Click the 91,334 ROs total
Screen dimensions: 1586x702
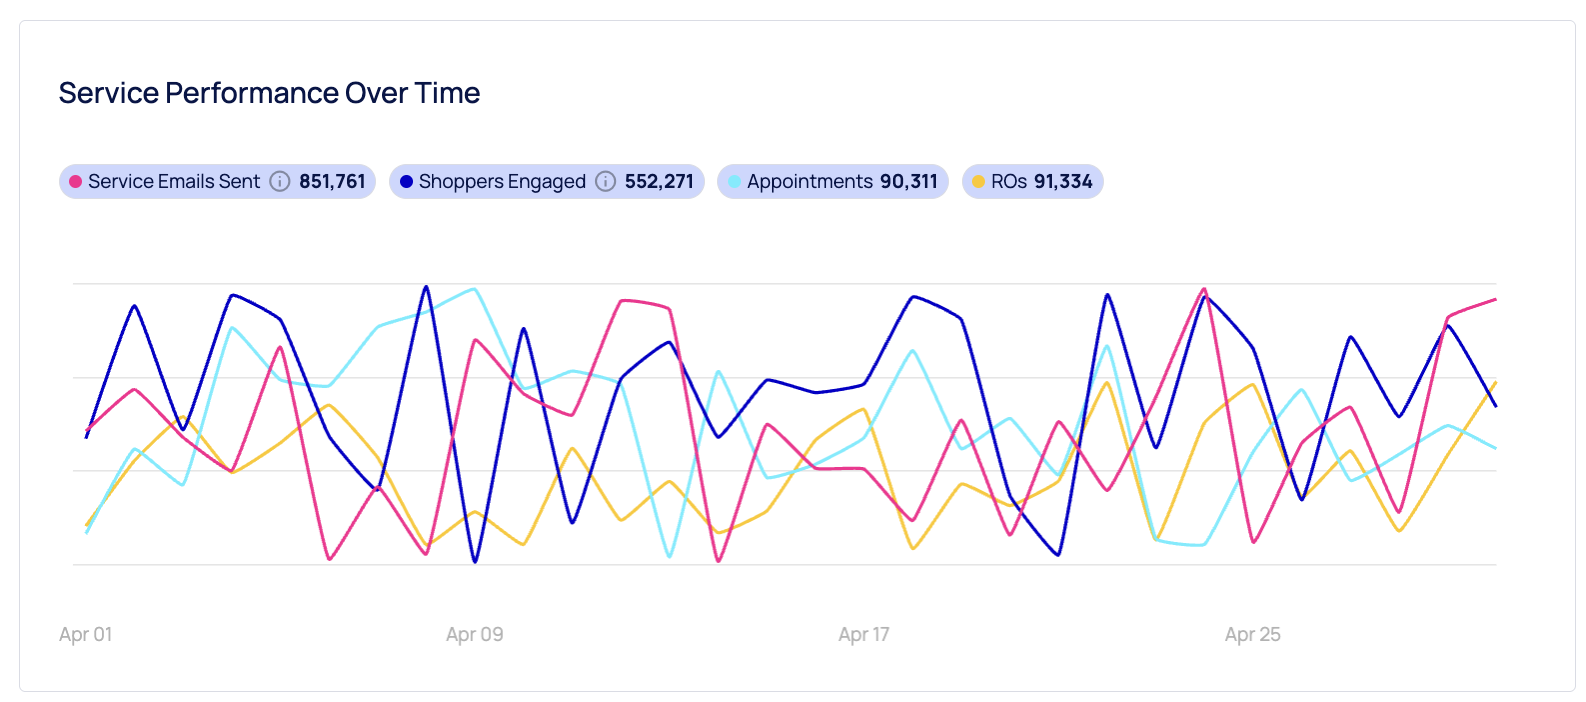coord(1063,181)
